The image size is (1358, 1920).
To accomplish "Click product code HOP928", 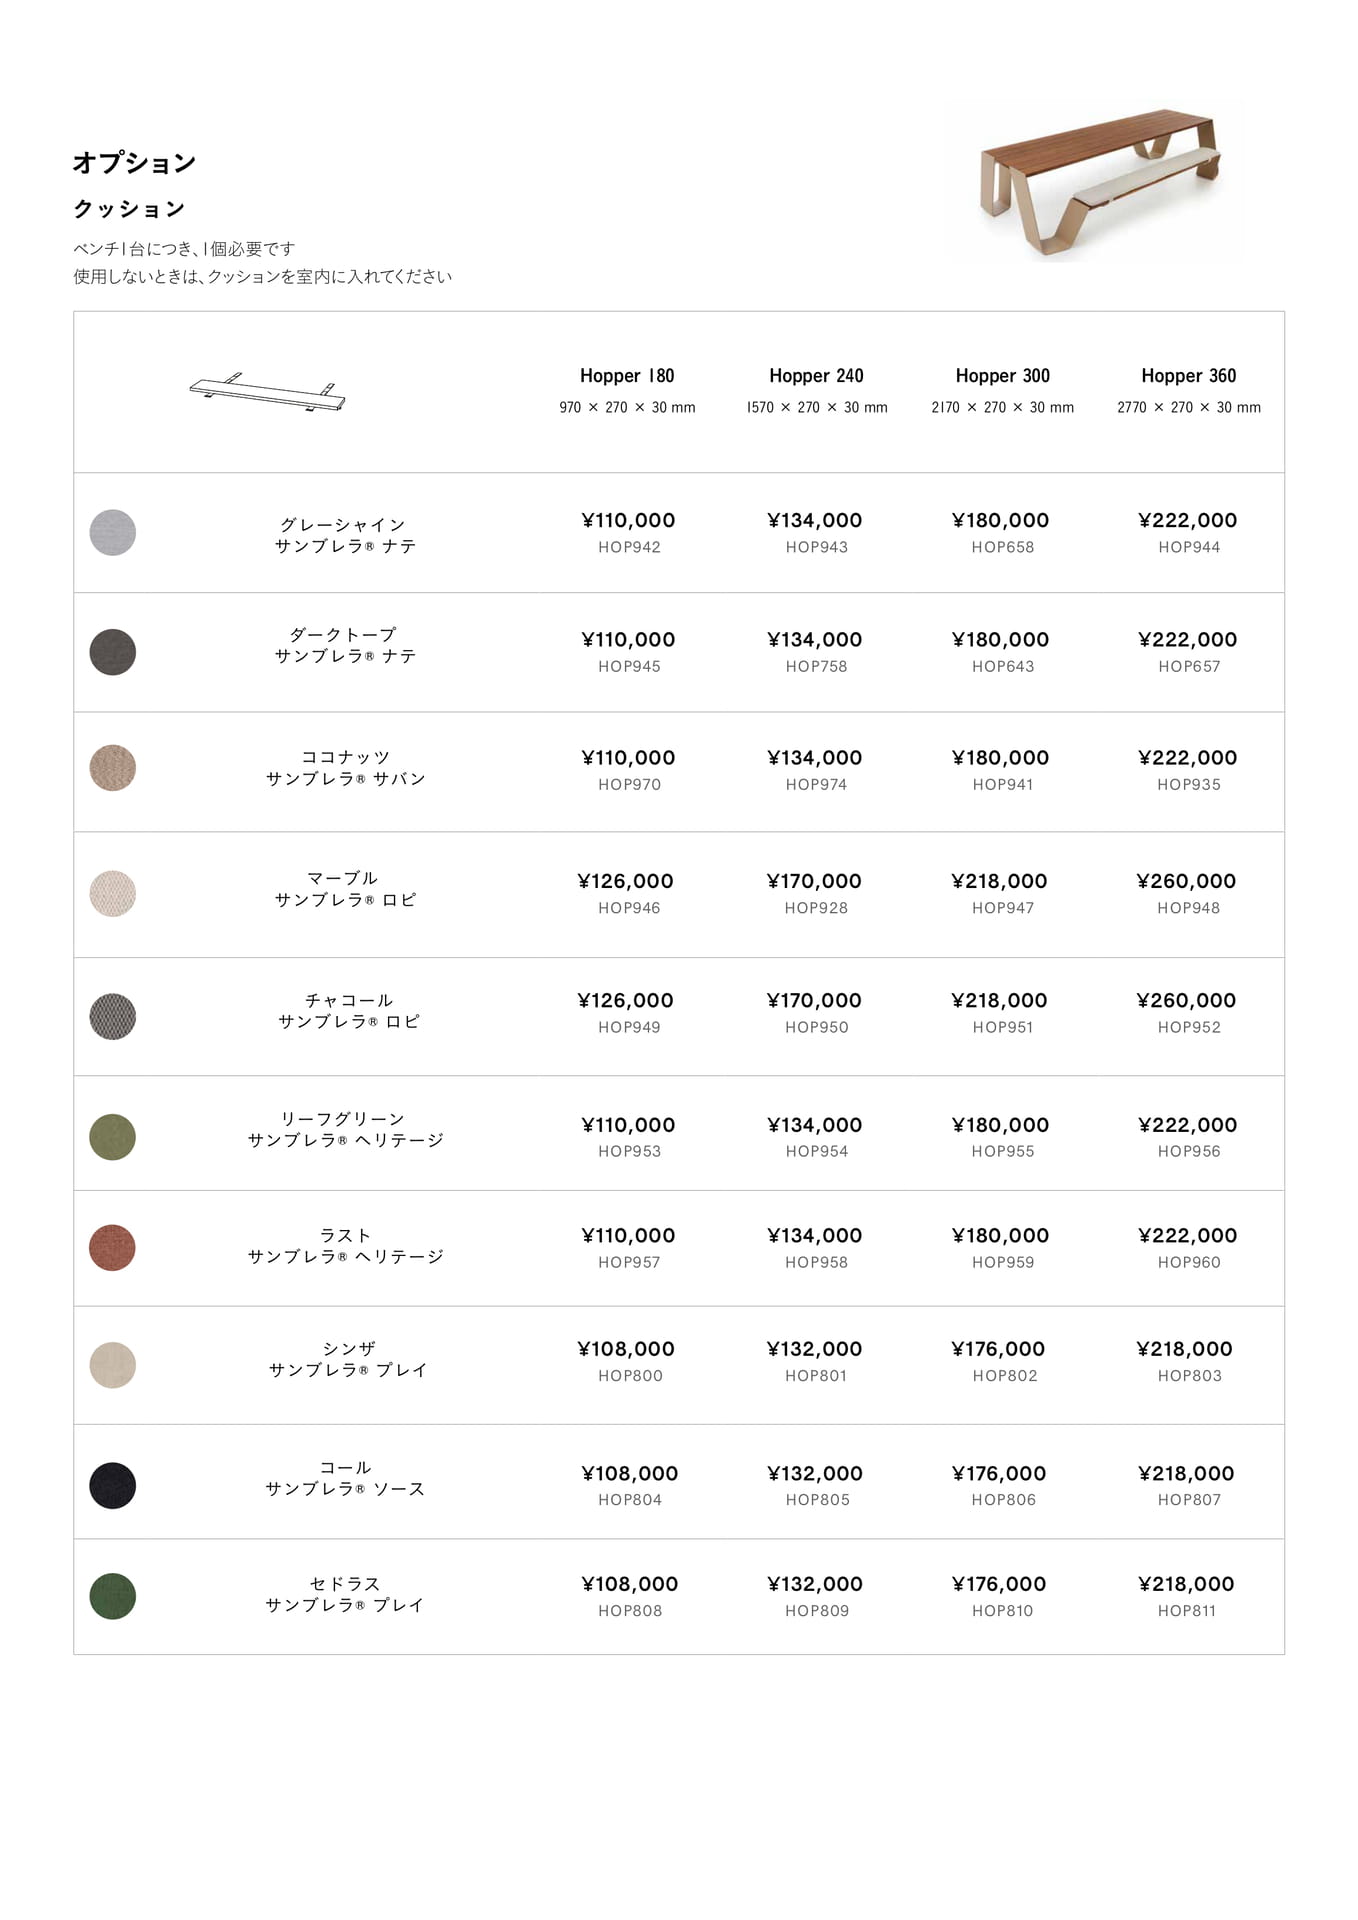I will click(816, 908).
